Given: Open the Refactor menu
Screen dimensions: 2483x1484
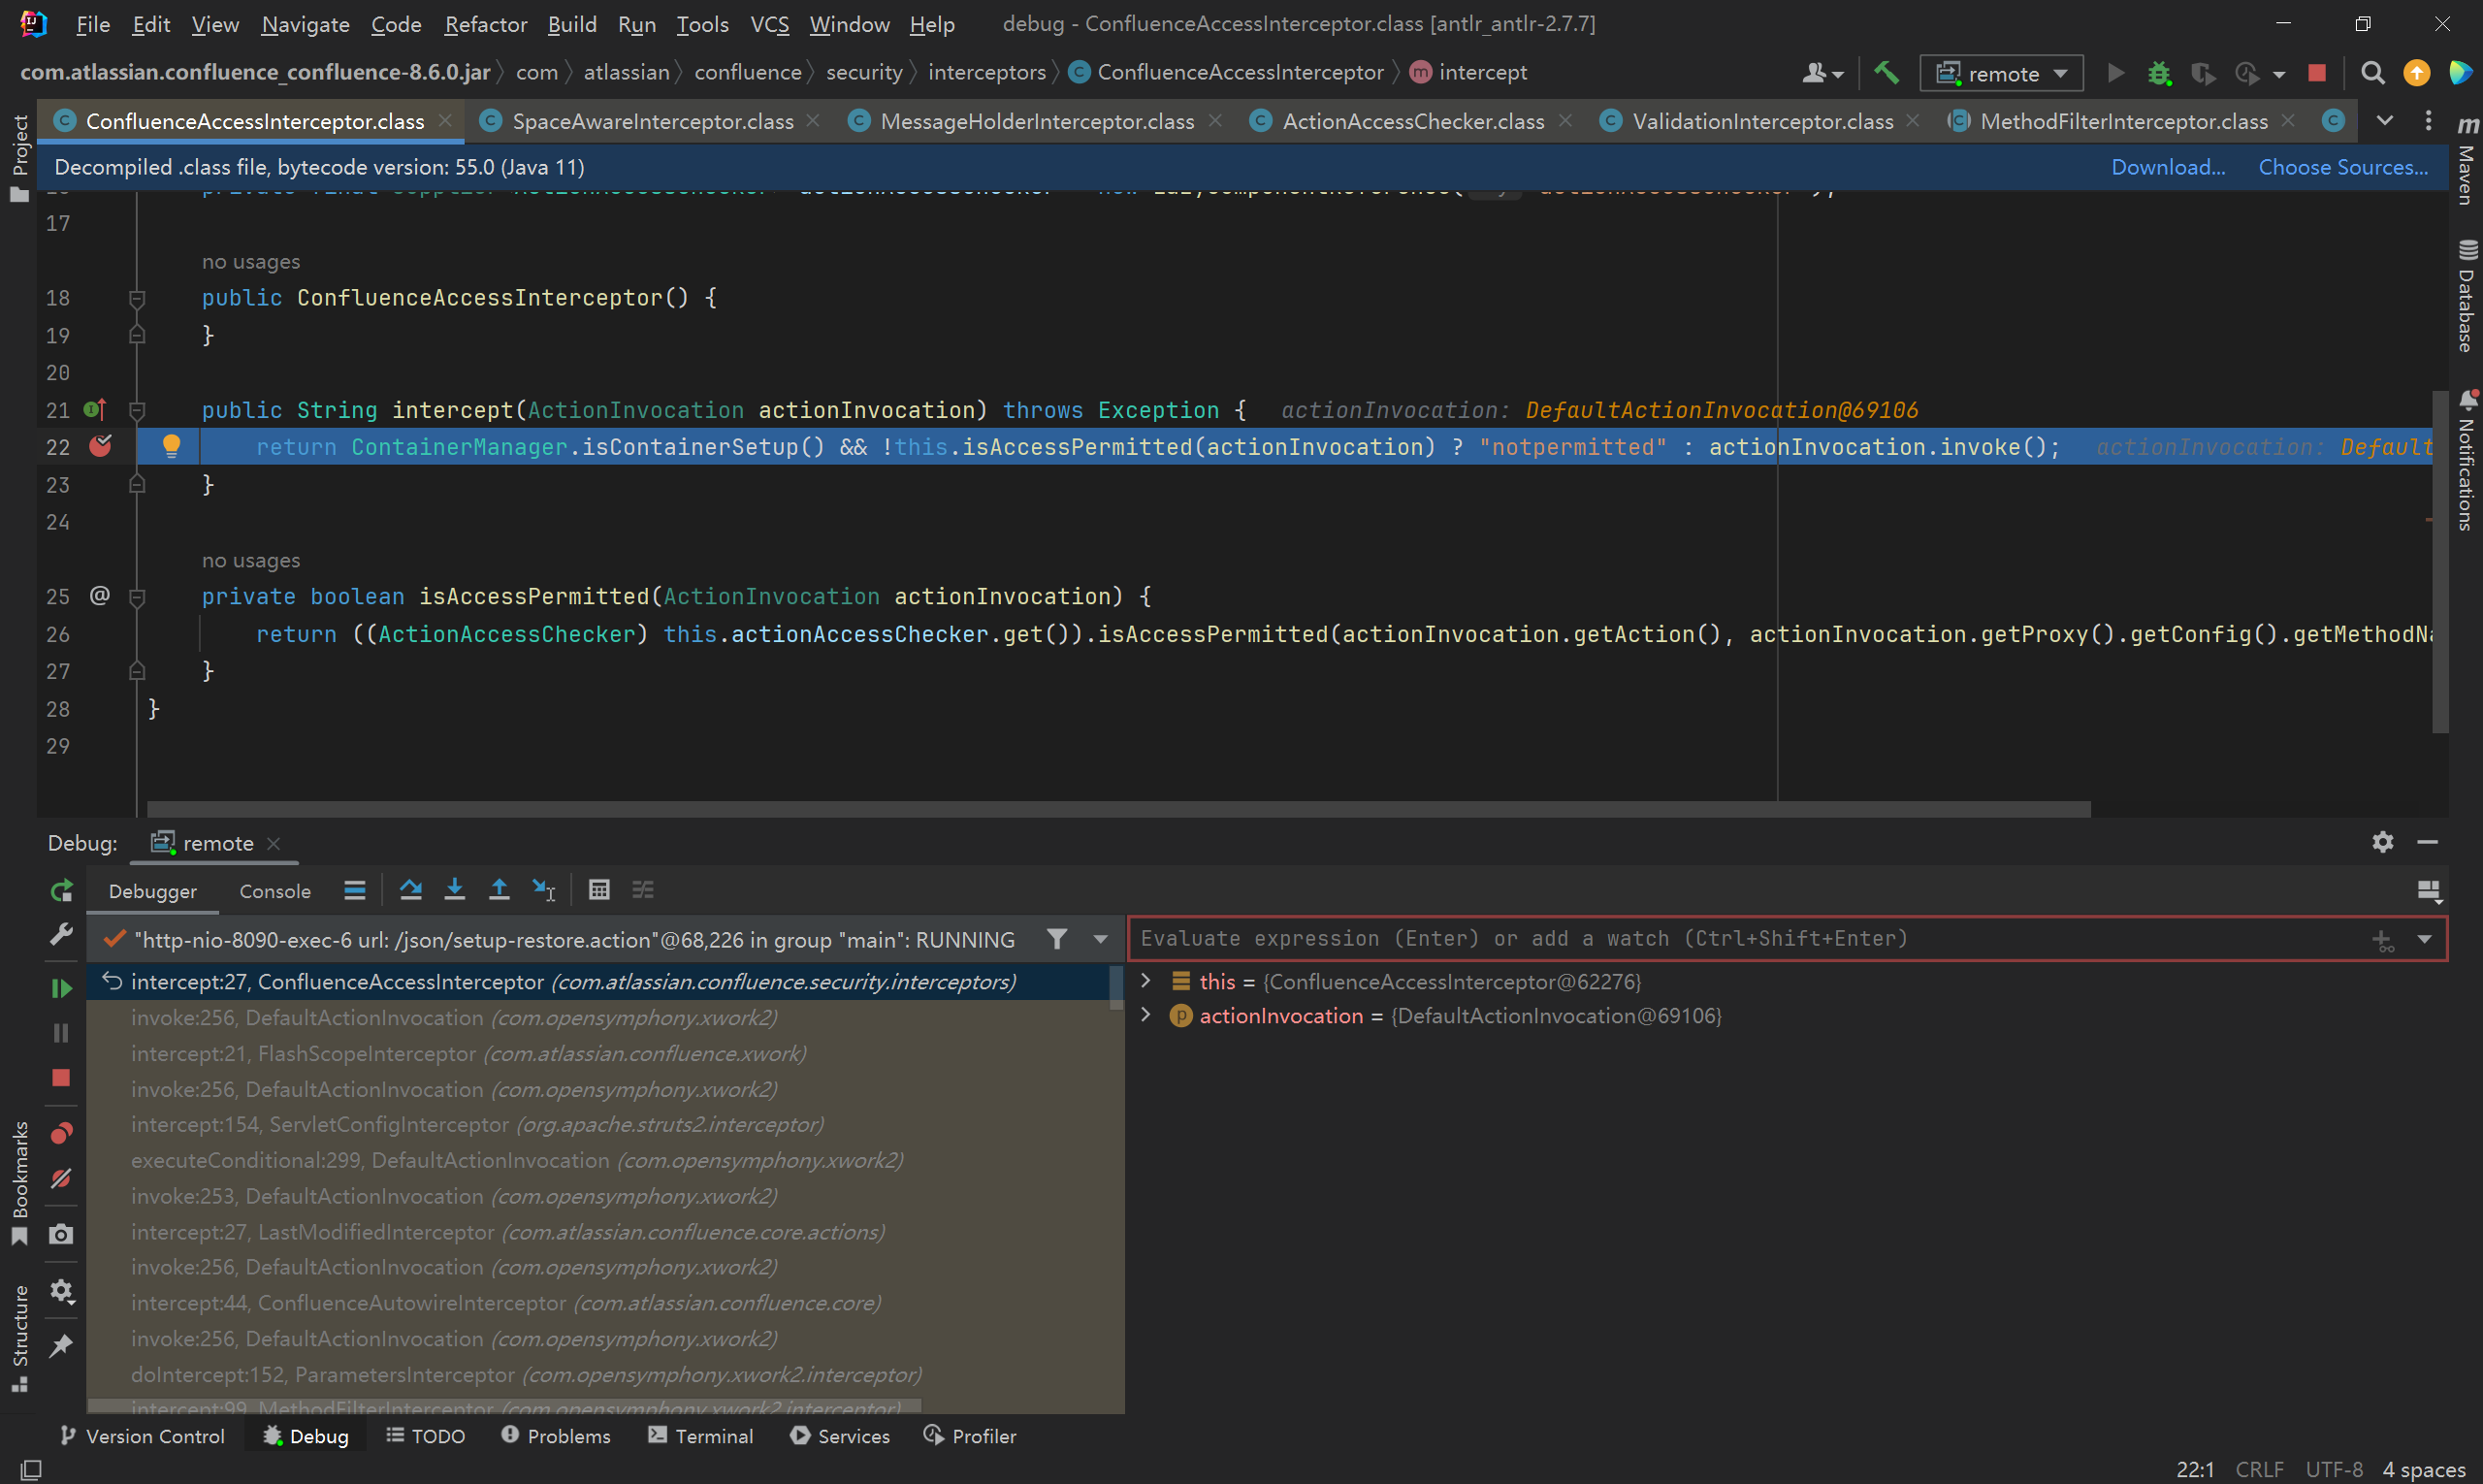Looking at the screenshot, I should [x=485, y=24].
